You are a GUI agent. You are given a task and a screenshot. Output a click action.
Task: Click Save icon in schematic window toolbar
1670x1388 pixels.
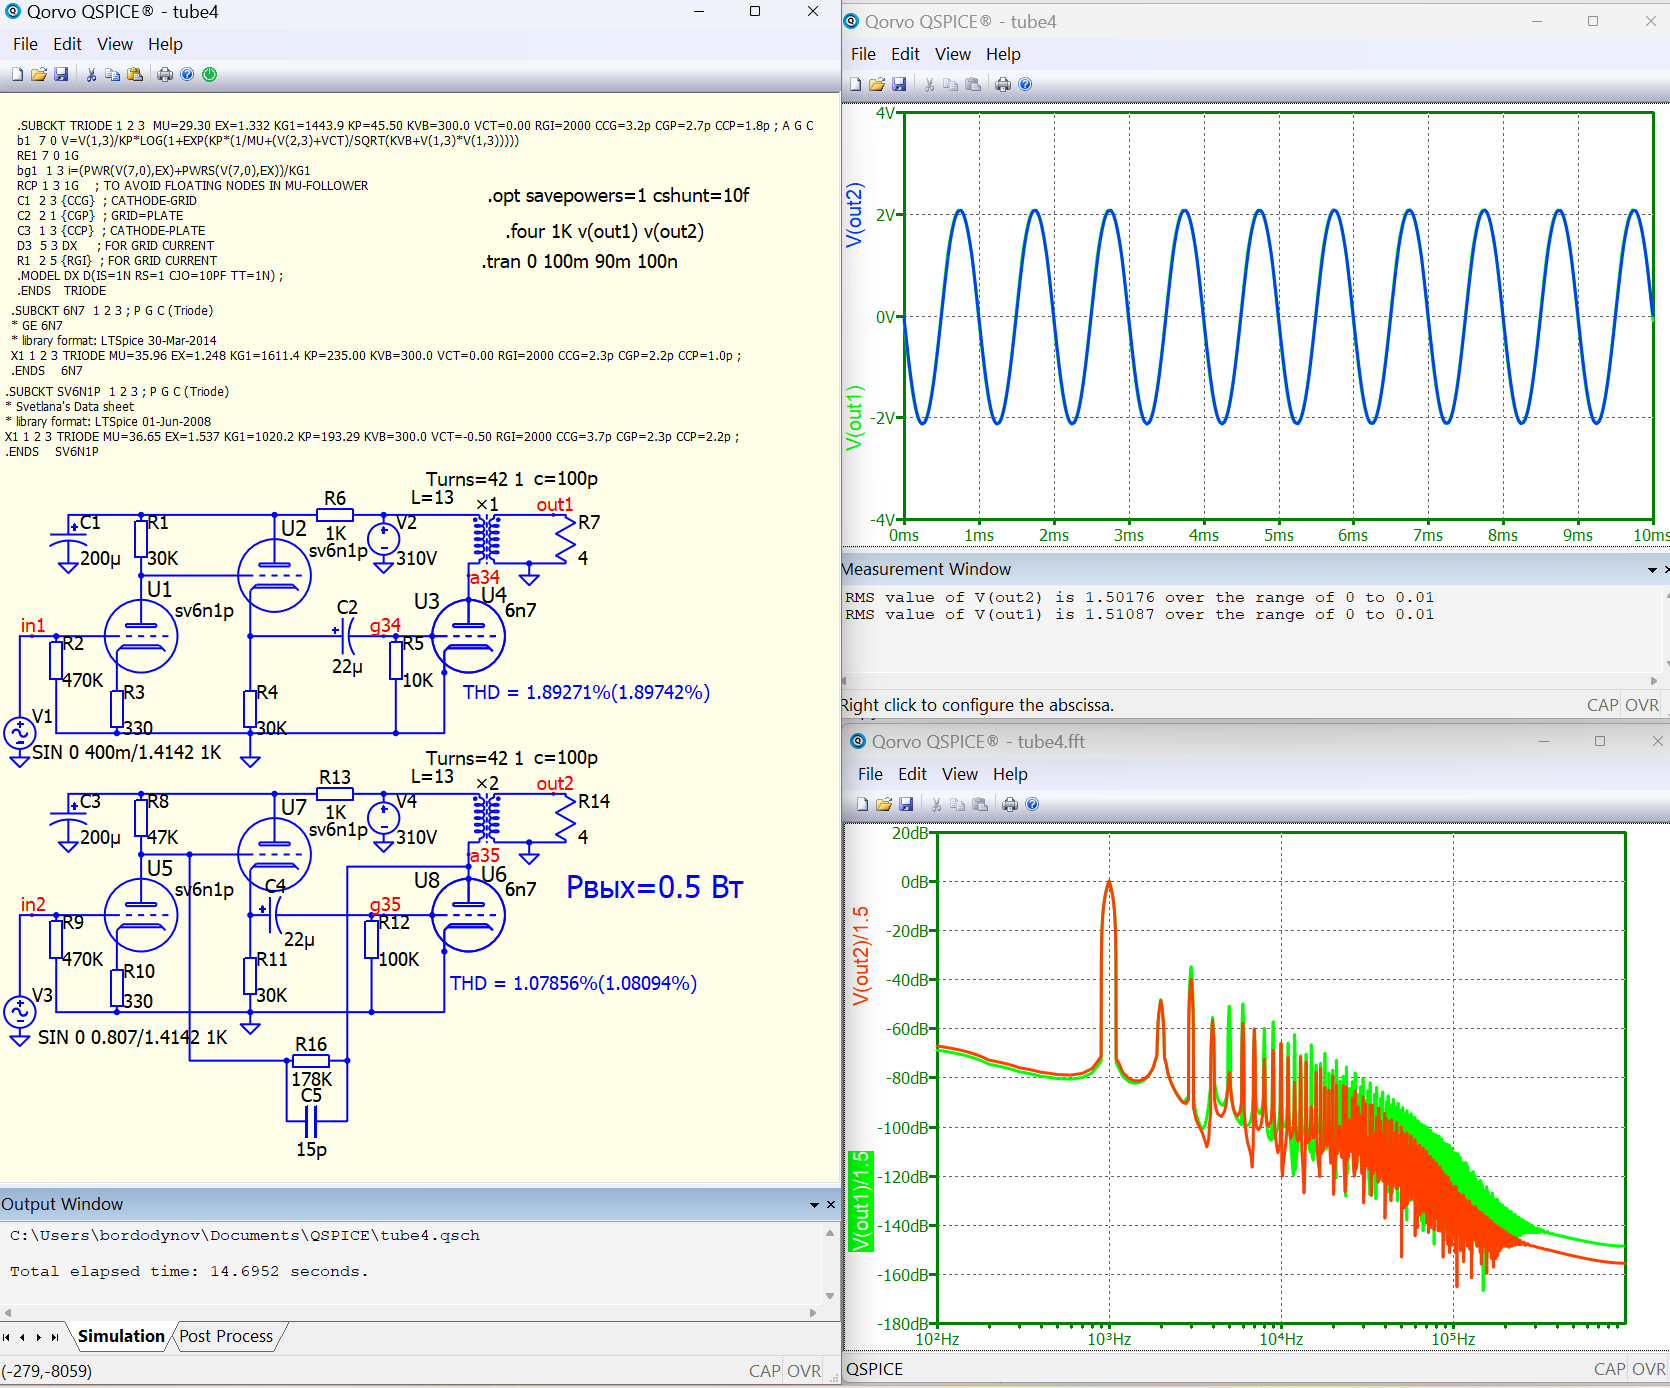click(x=61, y=74)
